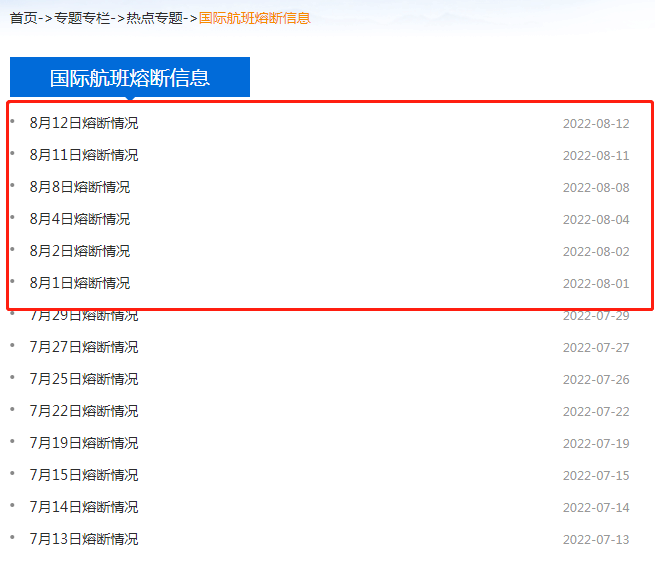Screen dimensions: 655x561
Task: Click the date 2022-08-02
Action: pos(596,252)
